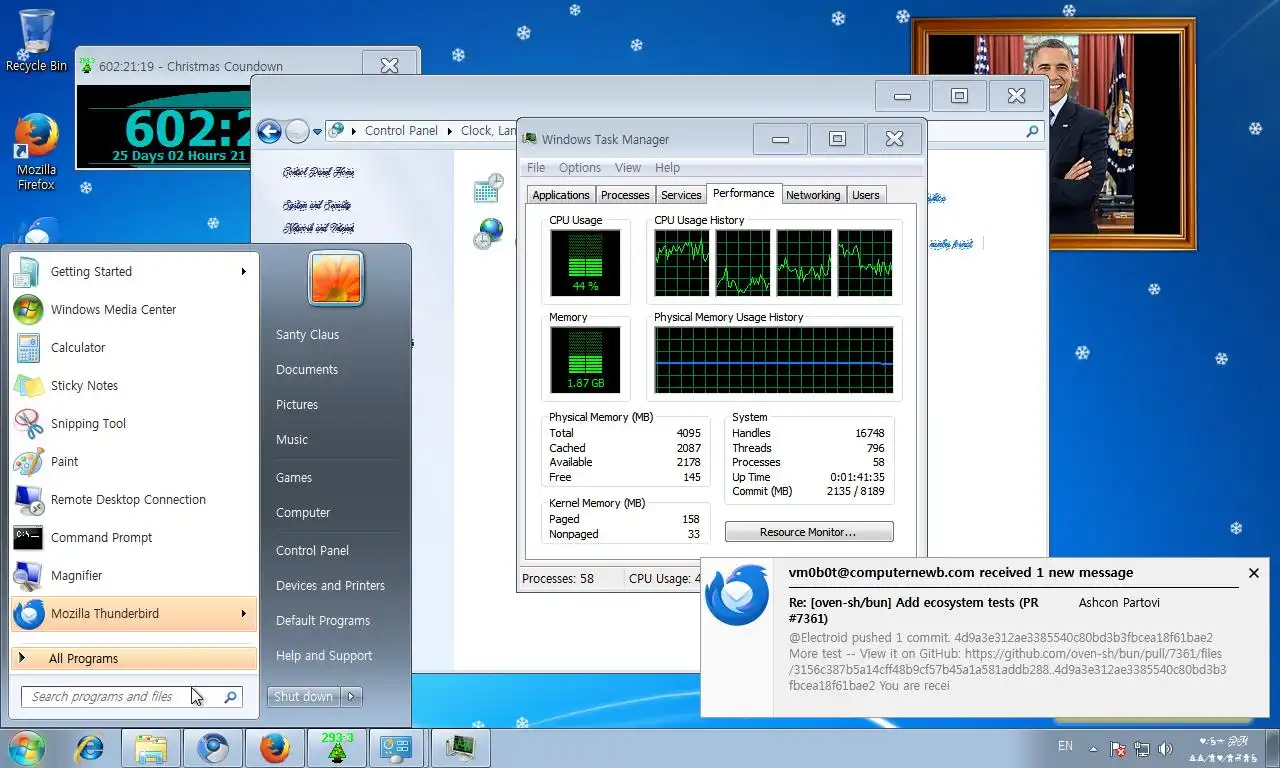Open the network tray icon
Viewport: 1280px width, 768px height.
(x=1141, y=748)
